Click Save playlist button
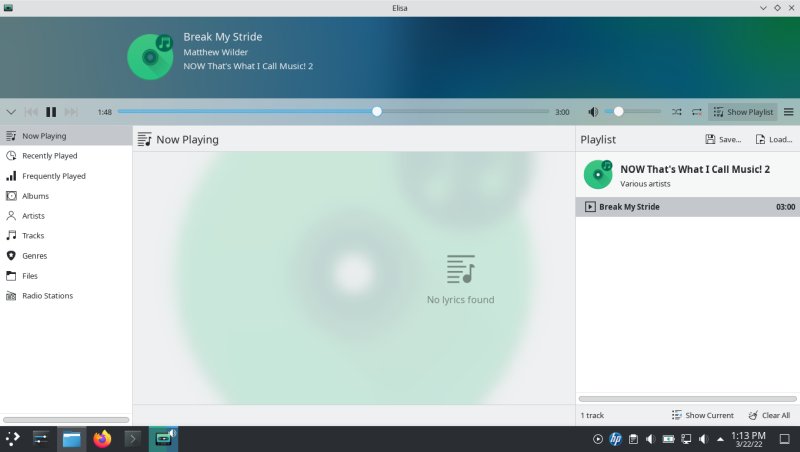This screenshot has height=452, width=800. pos(723,140)
